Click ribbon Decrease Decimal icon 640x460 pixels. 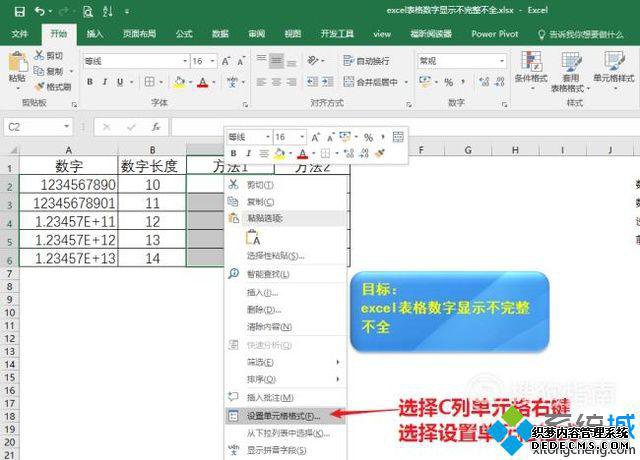(500, 82)
